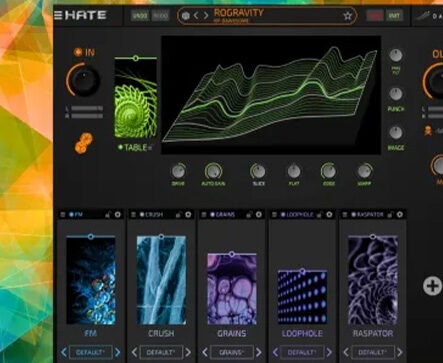Click the red button beside INIT

[375, 16]
